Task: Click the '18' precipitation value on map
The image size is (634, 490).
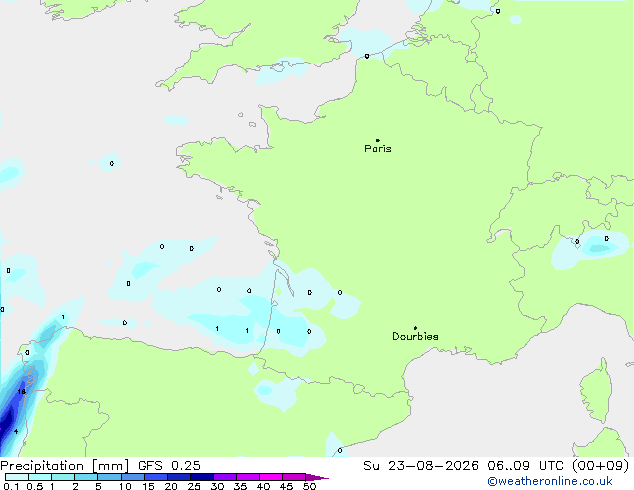Action: 21,391
